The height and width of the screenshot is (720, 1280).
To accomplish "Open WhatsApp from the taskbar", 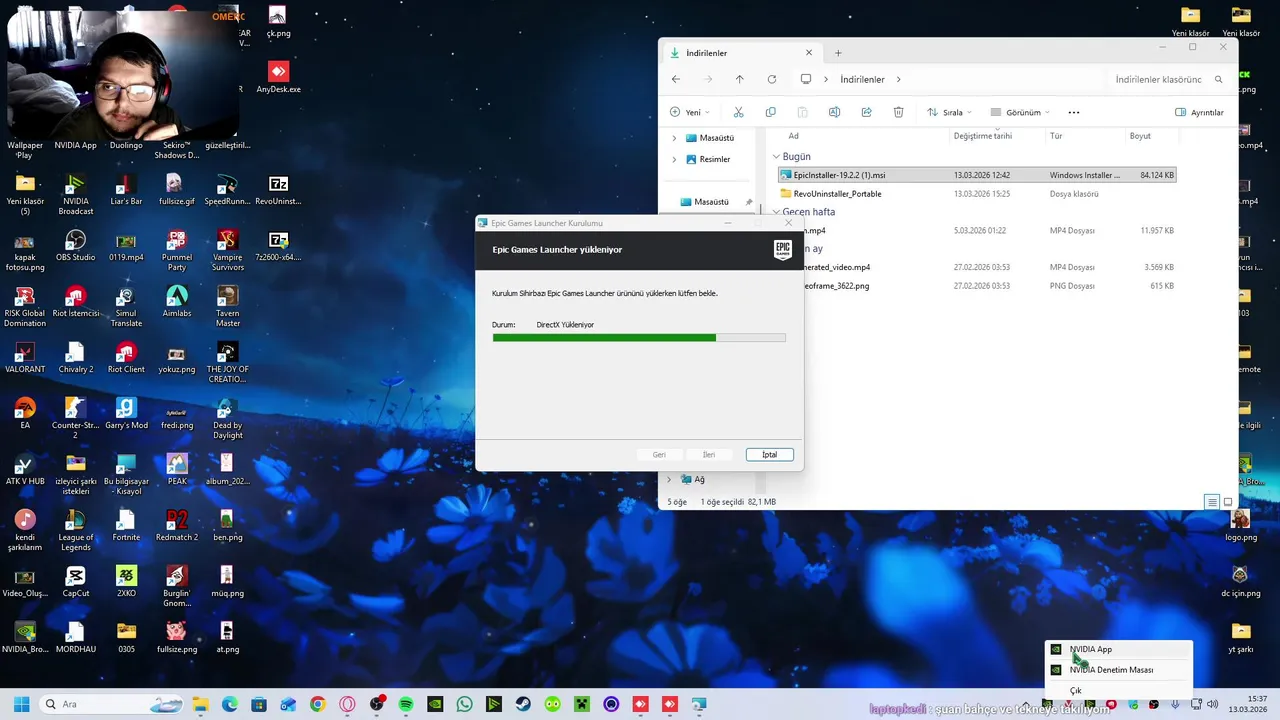I will point(464,704).
